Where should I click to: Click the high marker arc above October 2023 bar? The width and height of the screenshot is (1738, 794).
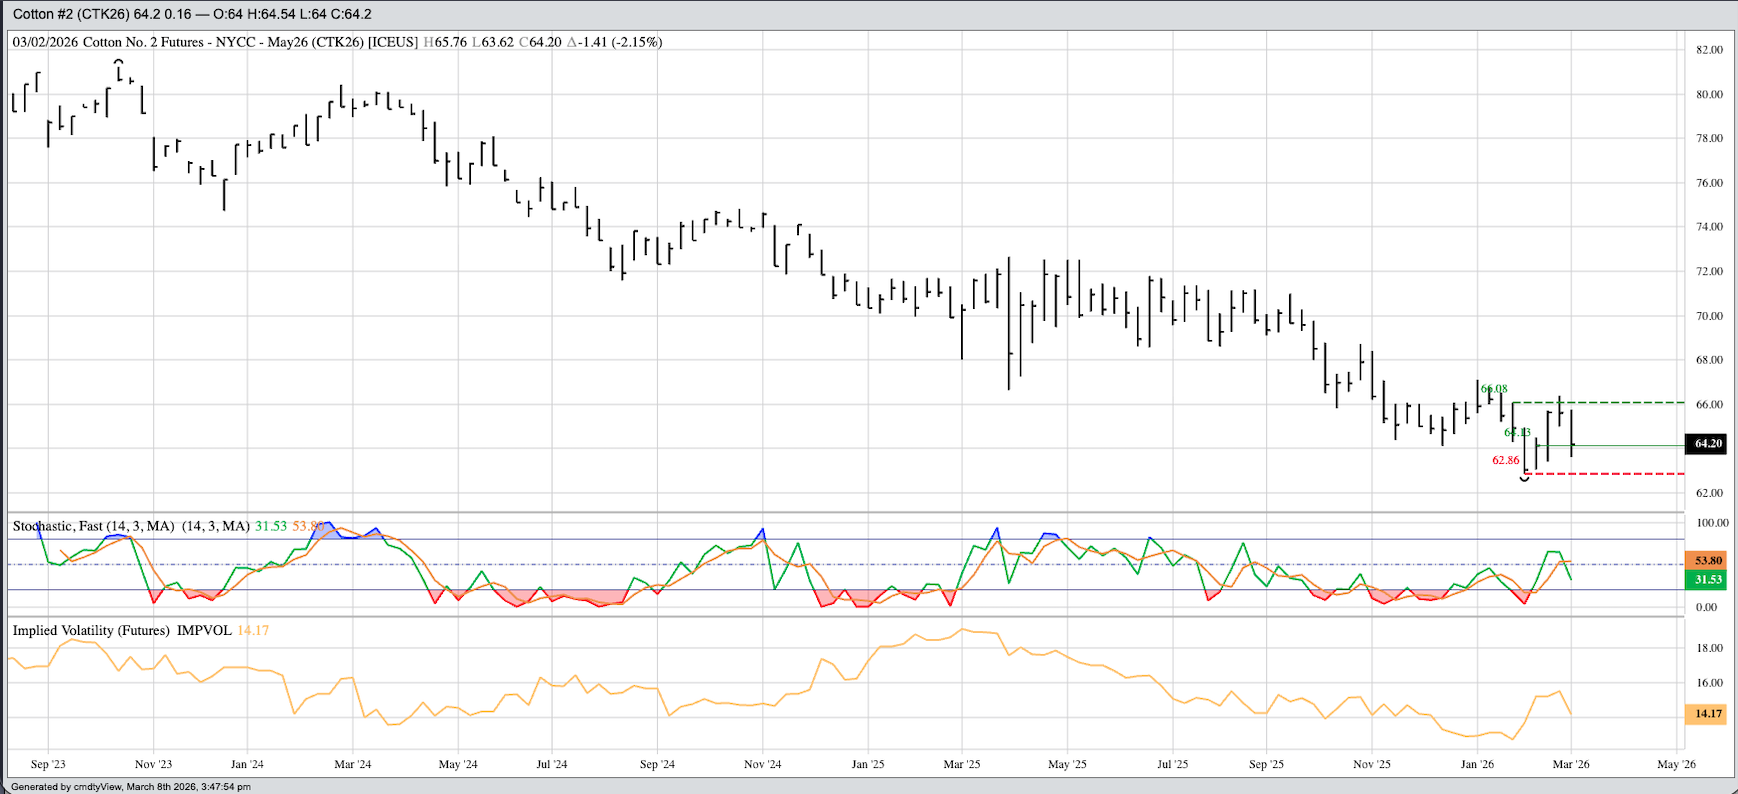click(x=119, y=62)
